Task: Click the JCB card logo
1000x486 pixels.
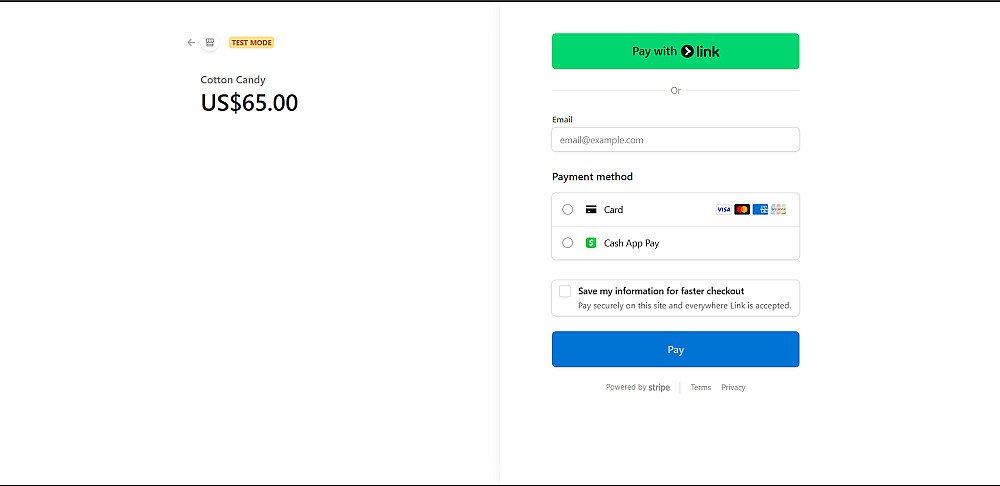Action: click(778, 210)
